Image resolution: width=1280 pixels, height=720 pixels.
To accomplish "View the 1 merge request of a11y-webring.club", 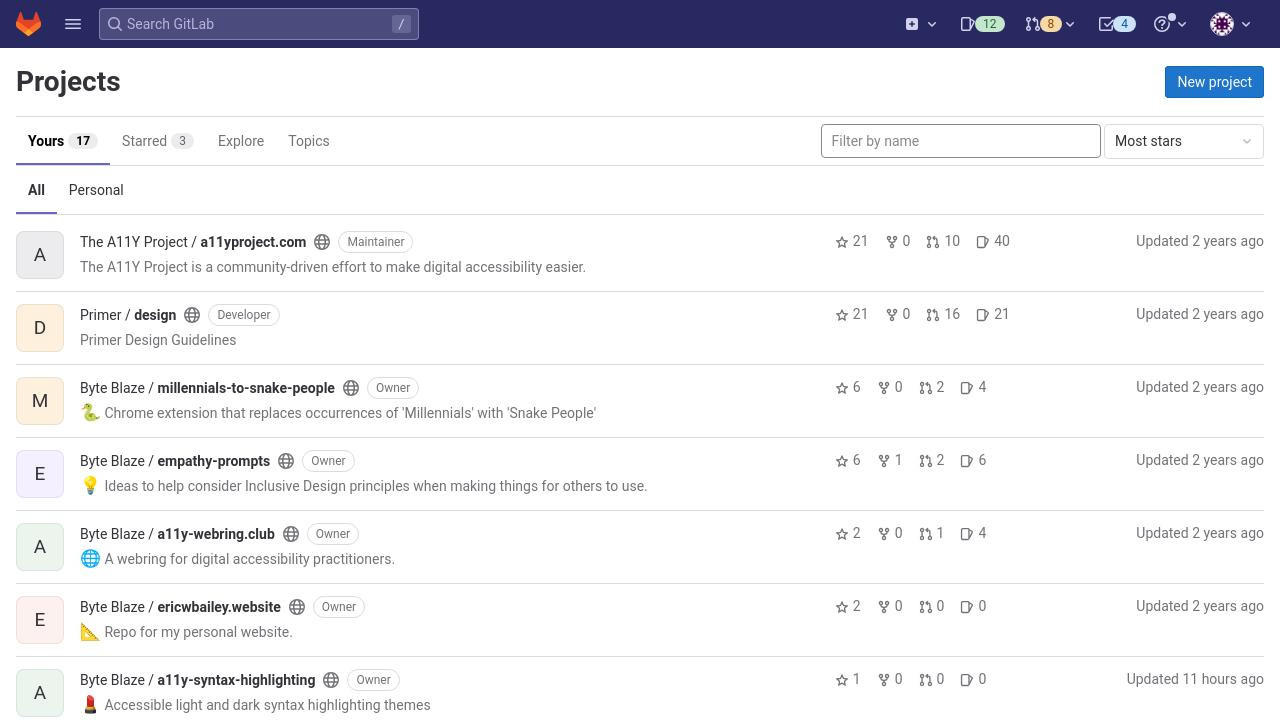I will (x=931, y=534).
